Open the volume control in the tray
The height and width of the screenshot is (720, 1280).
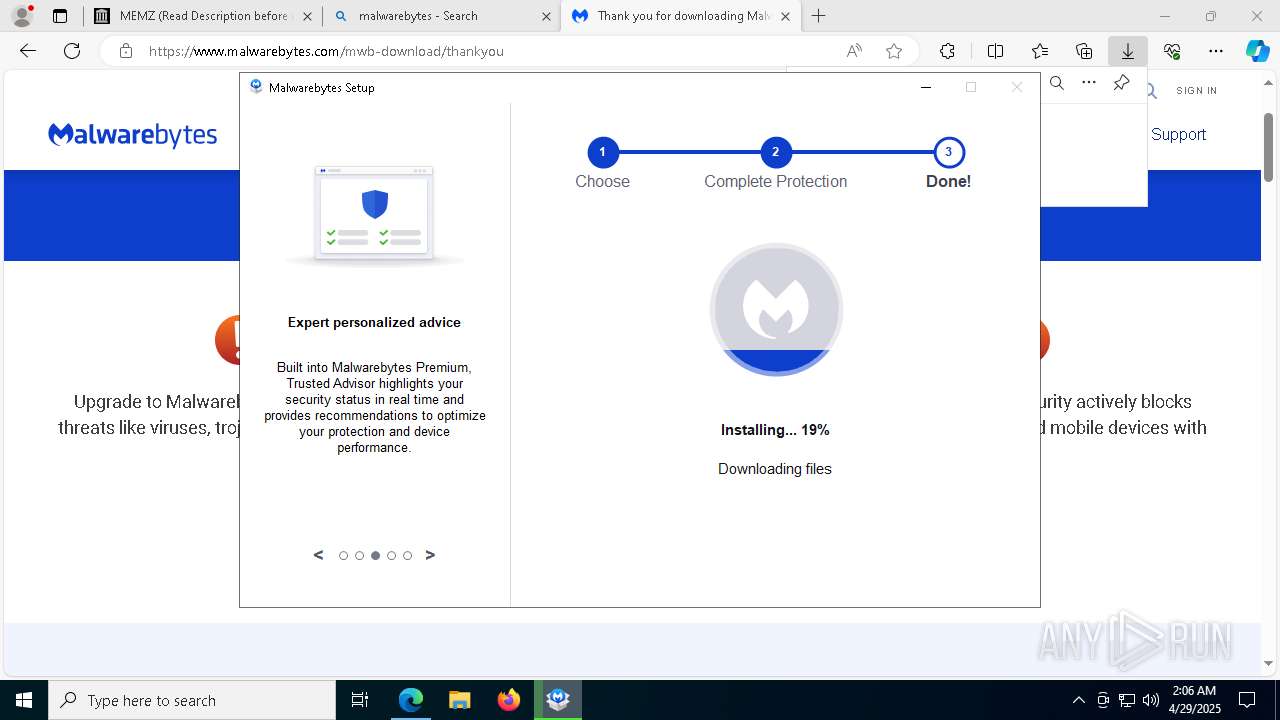[x=1151, y=700]
